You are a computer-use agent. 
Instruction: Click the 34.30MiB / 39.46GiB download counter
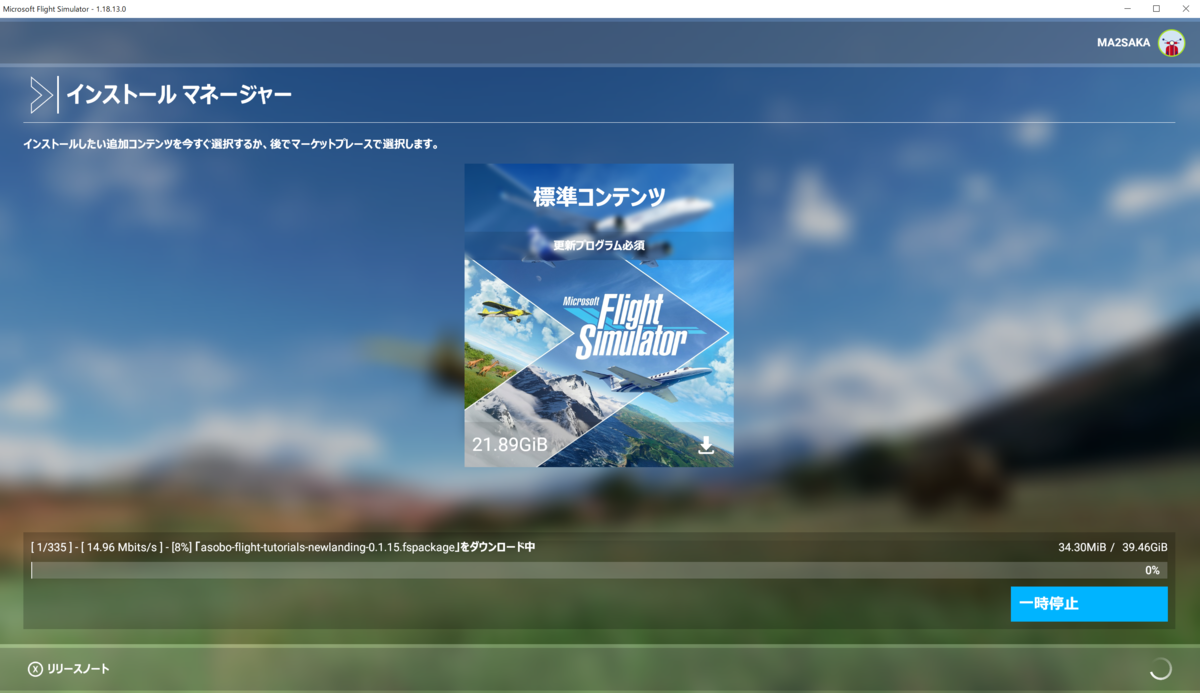(x=1113, y=547)
